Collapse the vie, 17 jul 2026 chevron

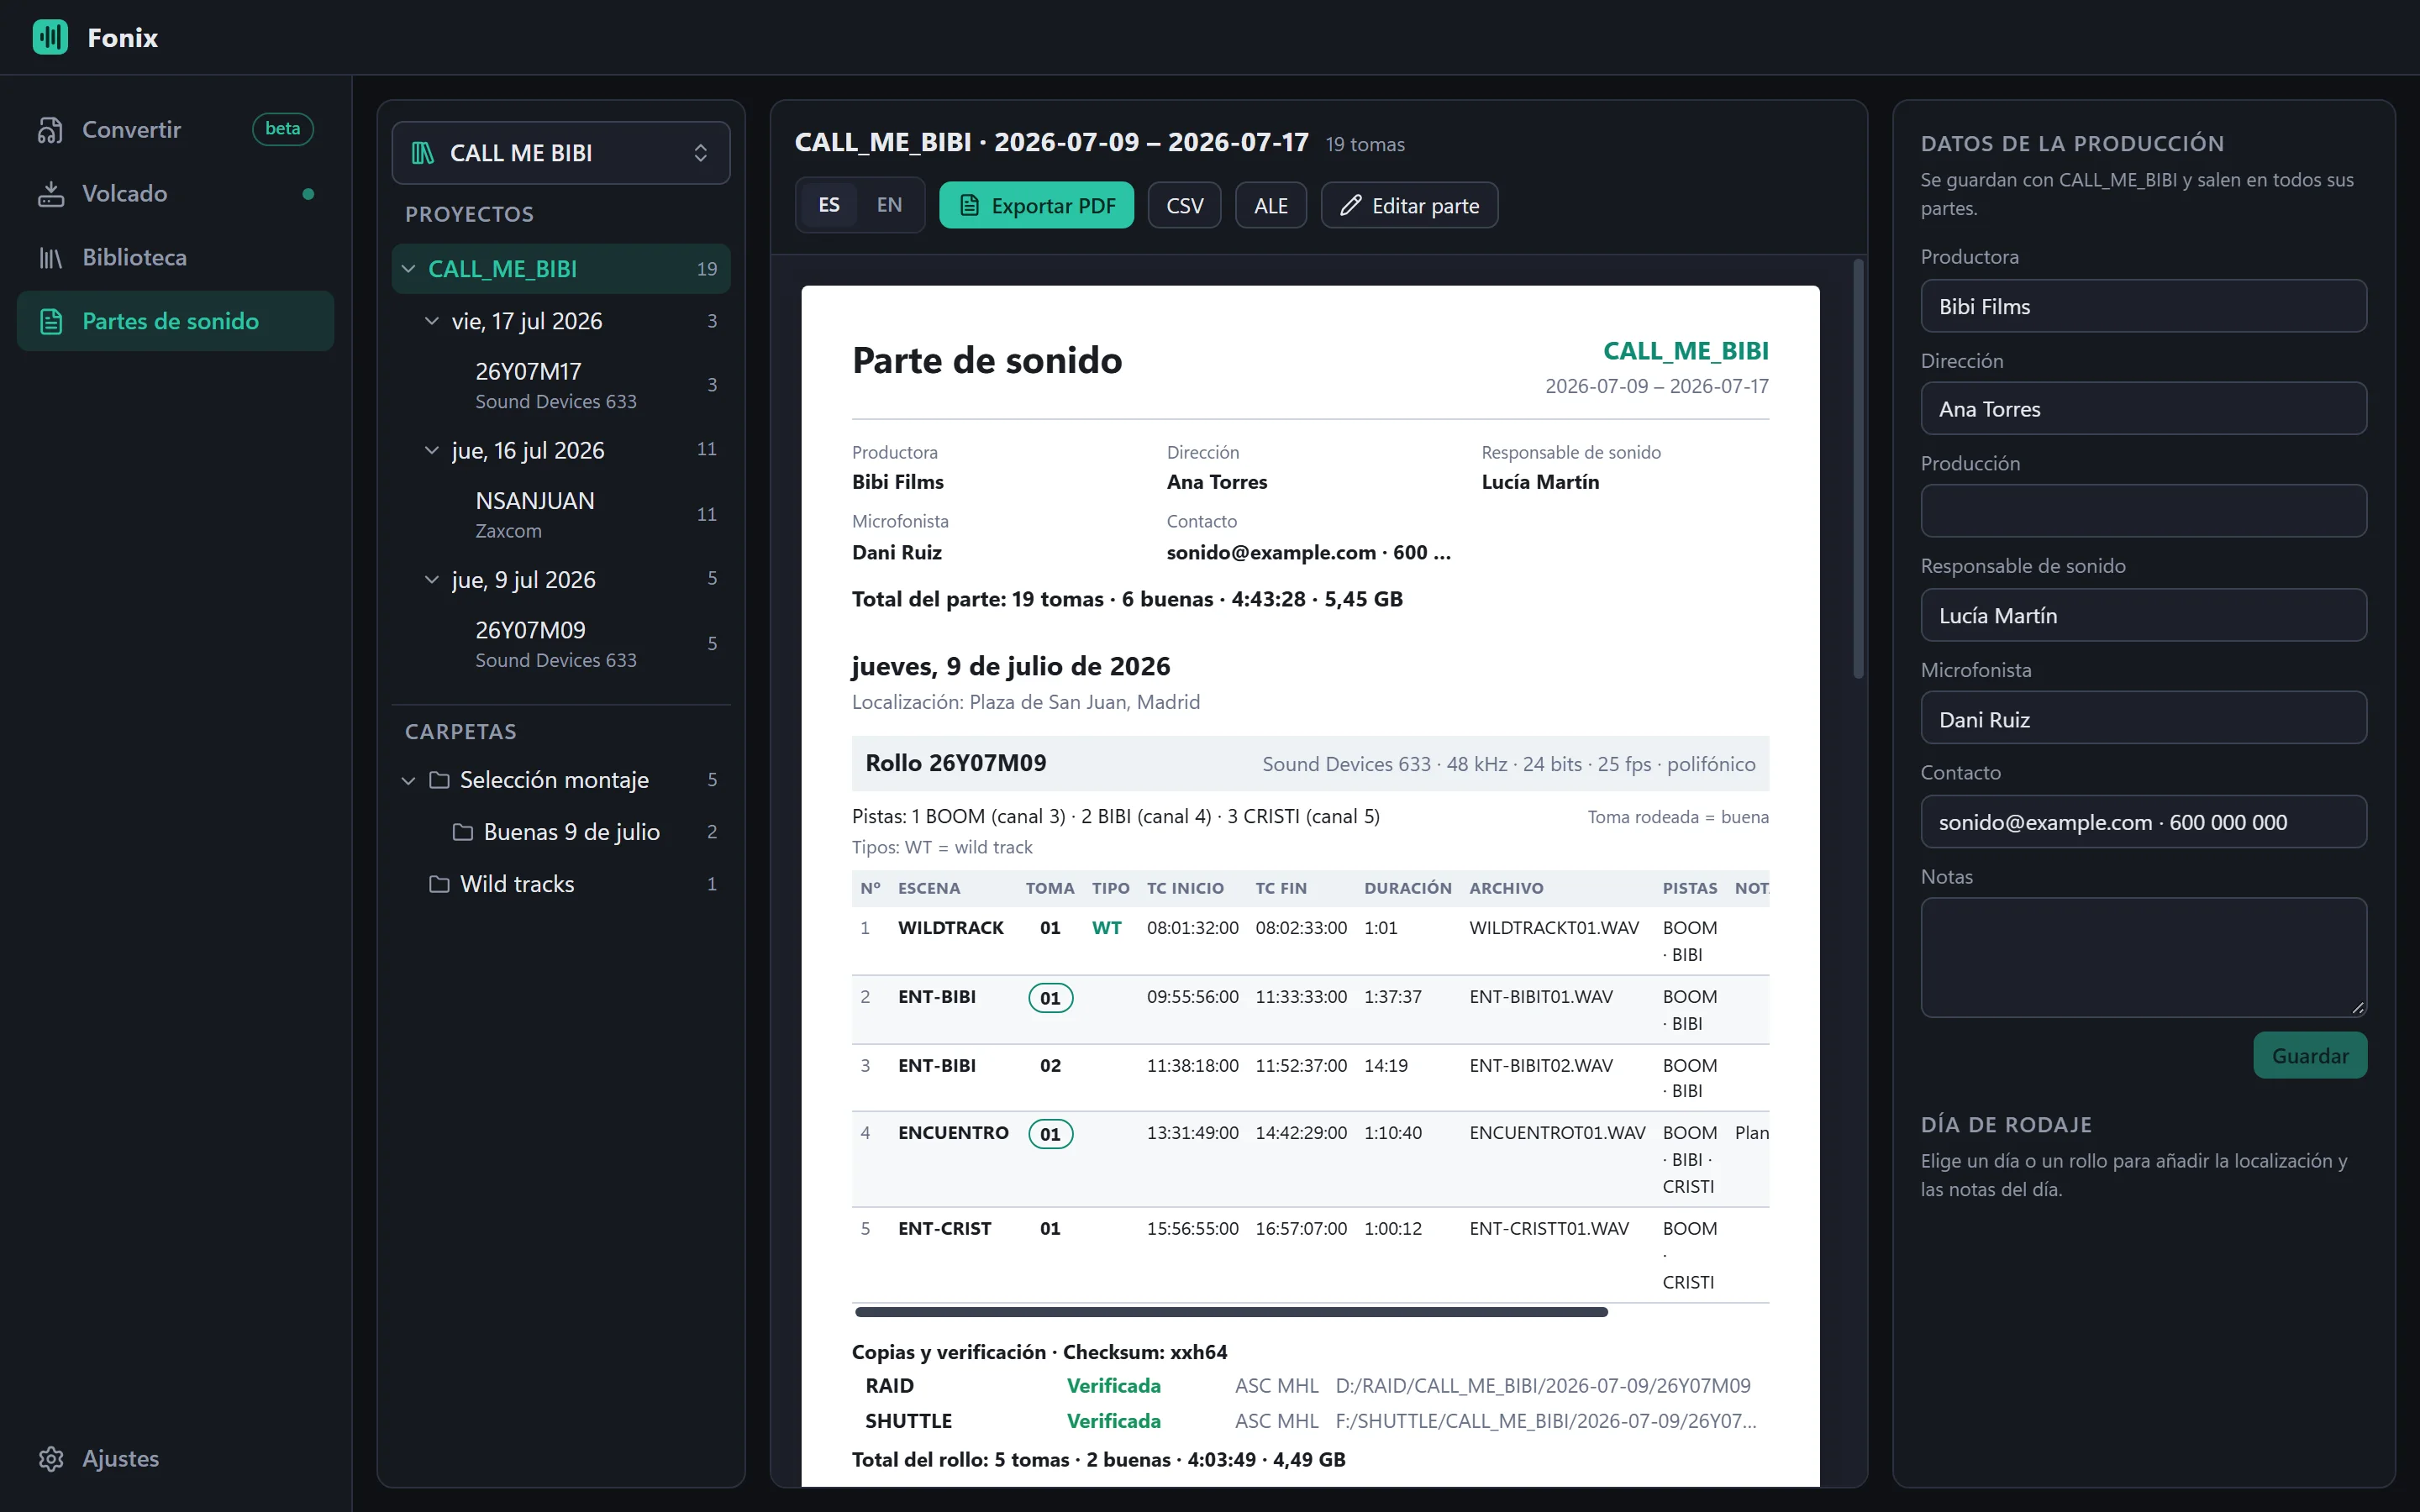[x=432, y=321]
